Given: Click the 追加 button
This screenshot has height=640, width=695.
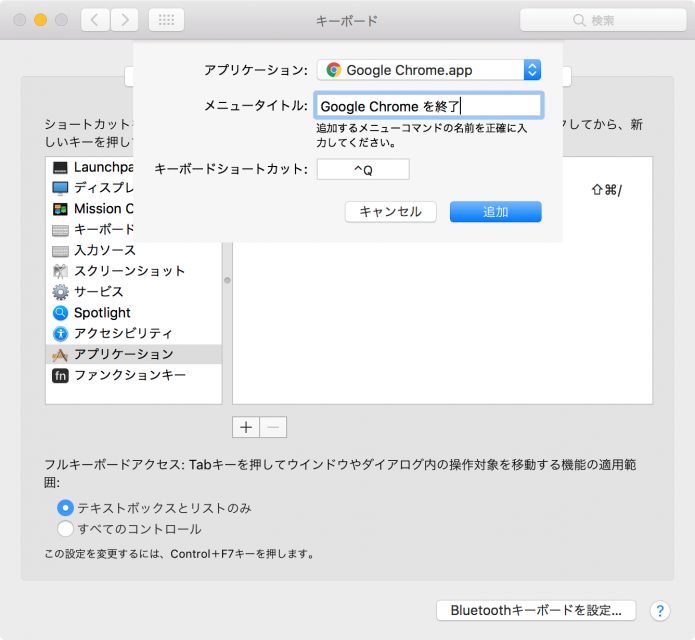Looking at the screenshot, I should (x=496, y=212).
